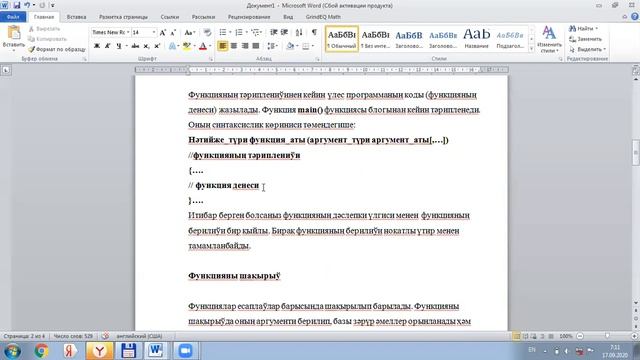Viewport: 640px width, 360px height.
Task: Click the Text Highlight Color yellow button
Action: tap(187, 46)
